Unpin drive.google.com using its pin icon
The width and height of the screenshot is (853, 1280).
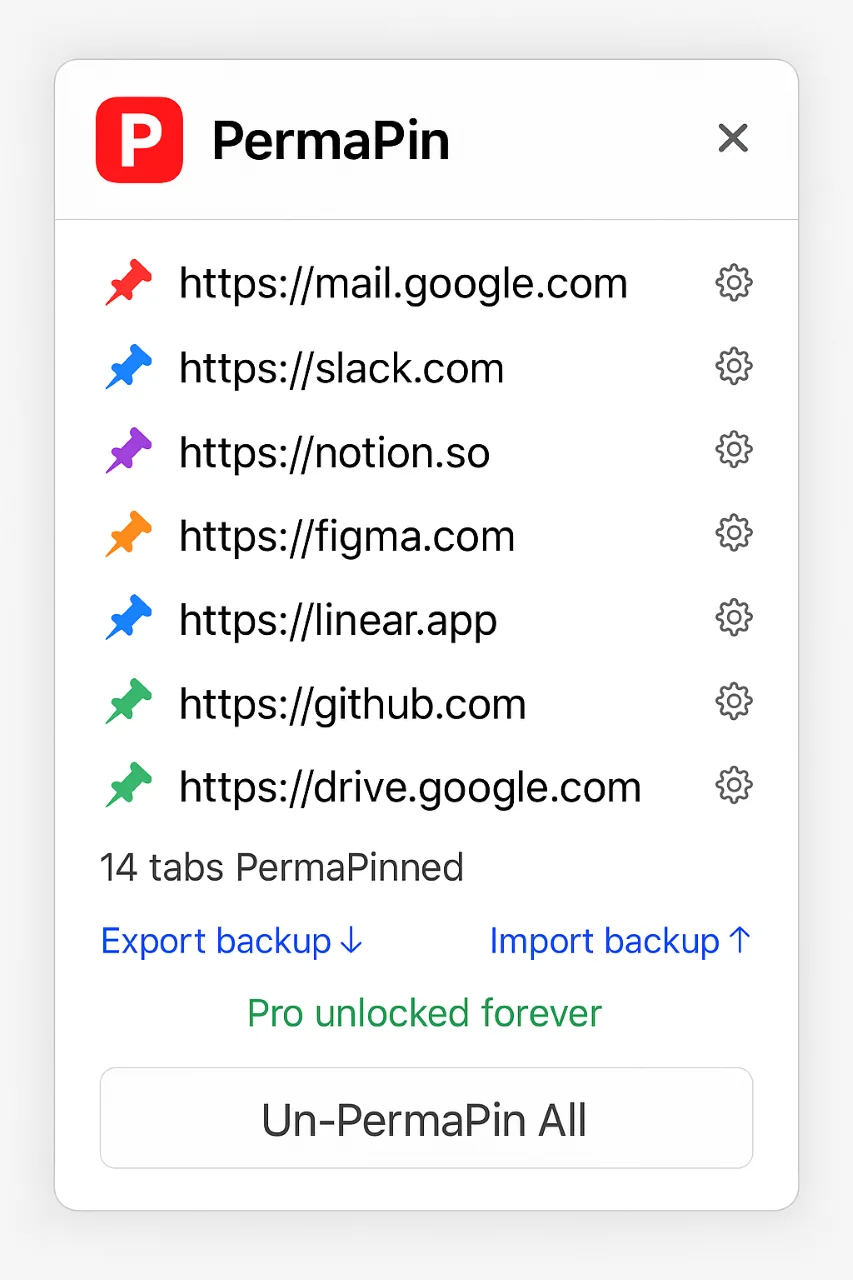(x=129, y=787)
